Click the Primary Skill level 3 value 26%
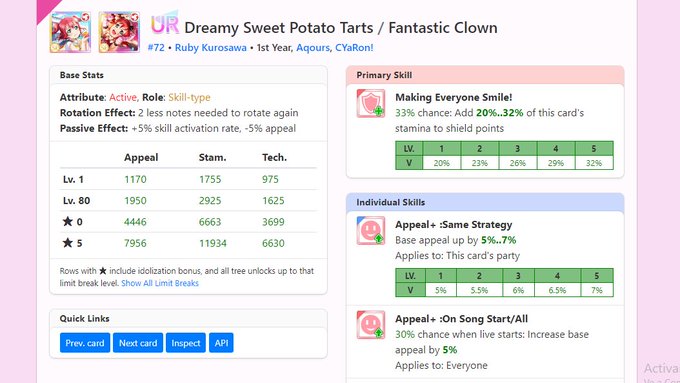680x383 pixels. coord(518,163)
